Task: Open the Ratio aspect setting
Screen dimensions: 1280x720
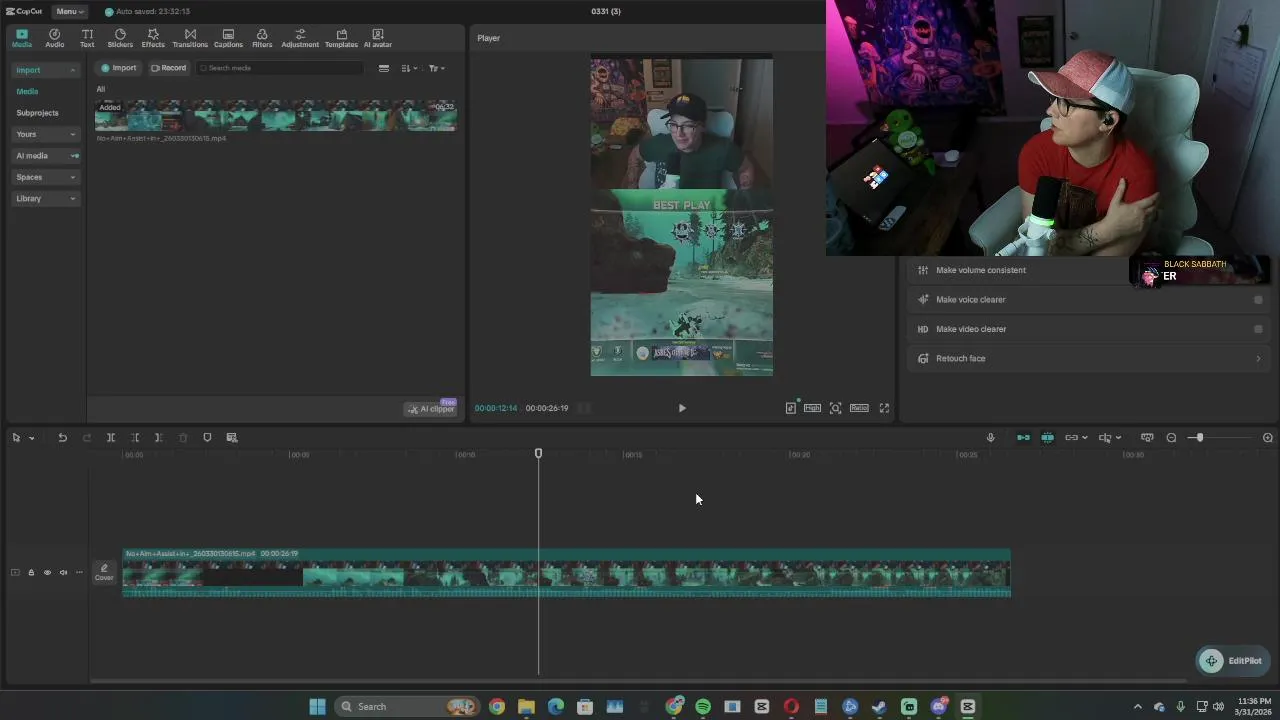Action: pyautogui.click(x=859, y=408)
